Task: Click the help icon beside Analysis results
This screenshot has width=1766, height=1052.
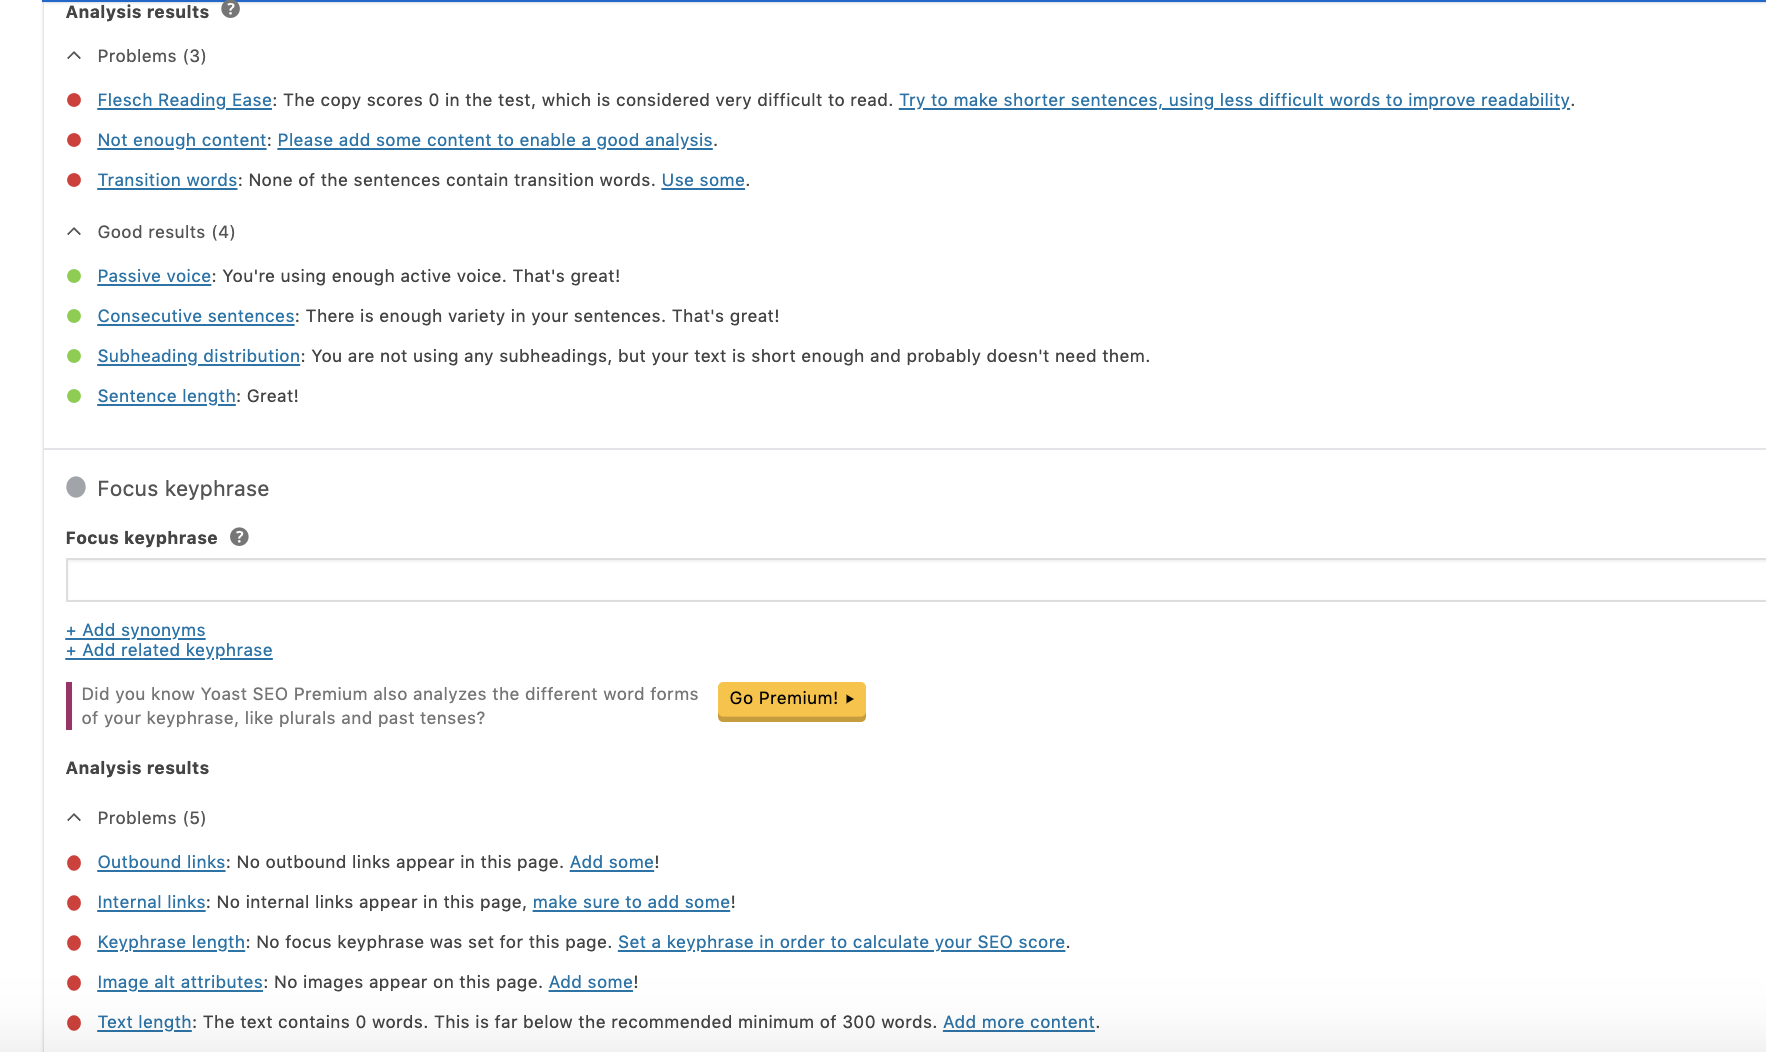Action: (230, 10)
